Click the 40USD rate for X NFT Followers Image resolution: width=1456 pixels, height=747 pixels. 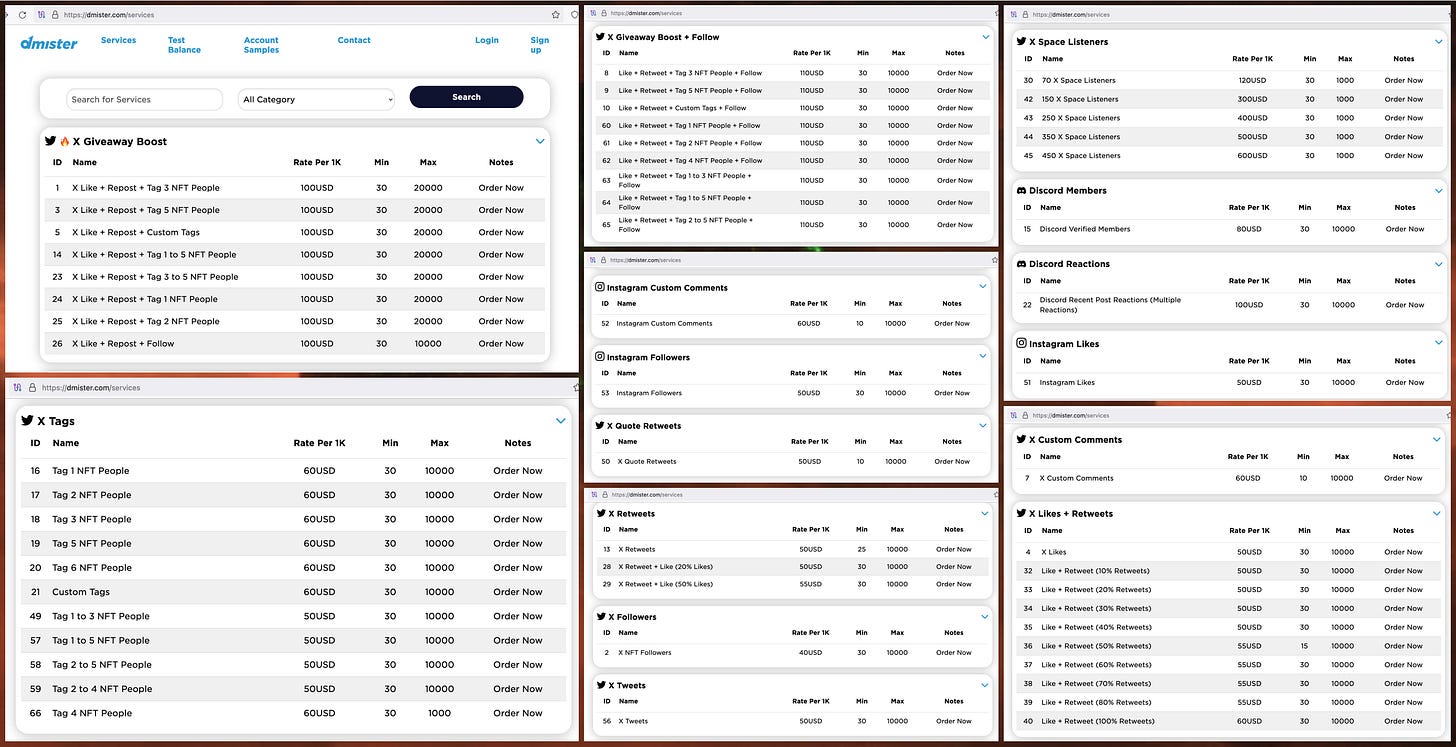pyautogui.click(x=810, y=652)
